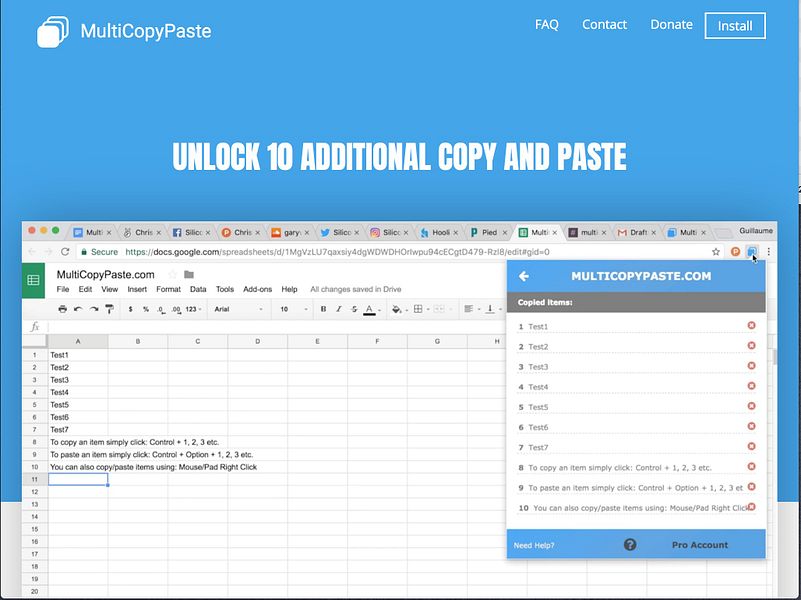Delete the Test1 copied item
This screenshot has height=600, width=801.
click(x=752, y=326)
